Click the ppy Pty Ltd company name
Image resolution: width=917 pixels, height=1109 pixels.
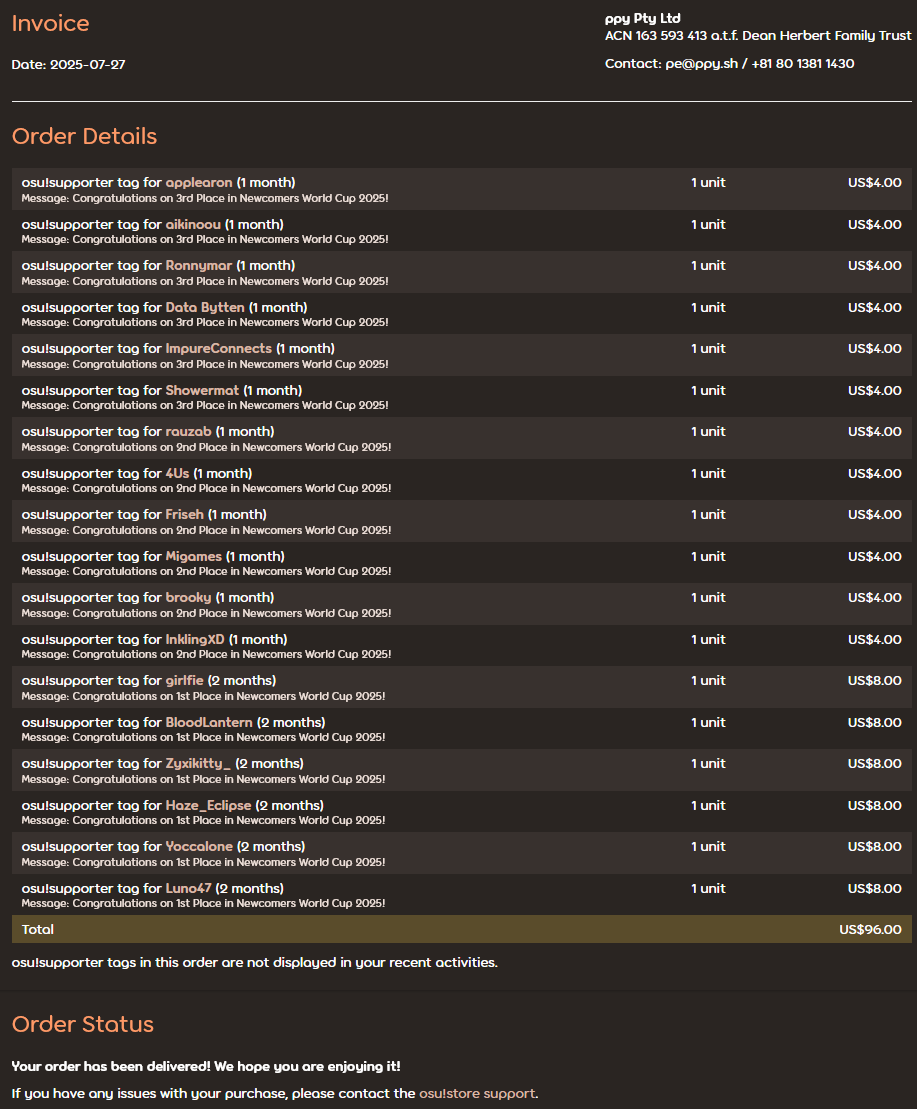pyautogui.click(x=643, y=18)
